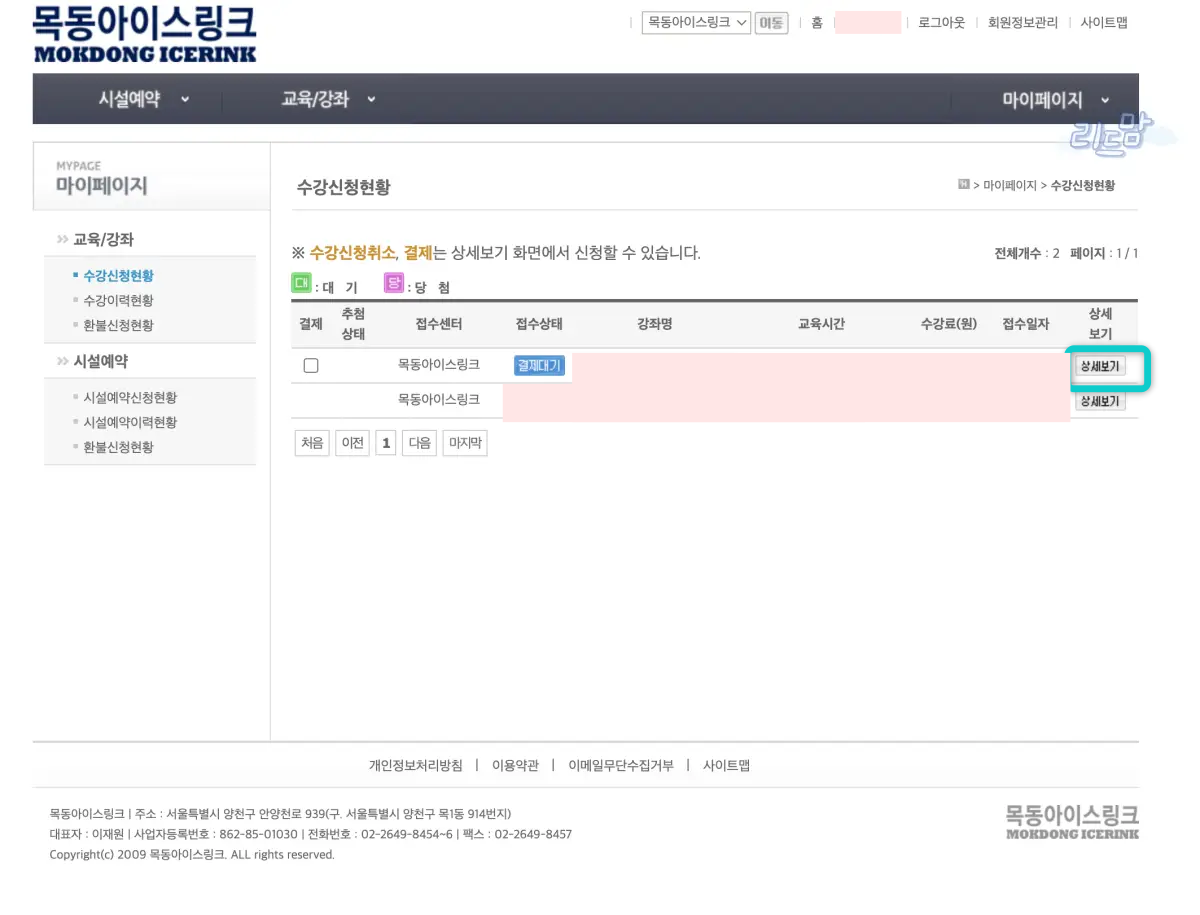1200x915 pixels.
Task: Click the 접수상태 column header
Action: [x=539, y=324]
